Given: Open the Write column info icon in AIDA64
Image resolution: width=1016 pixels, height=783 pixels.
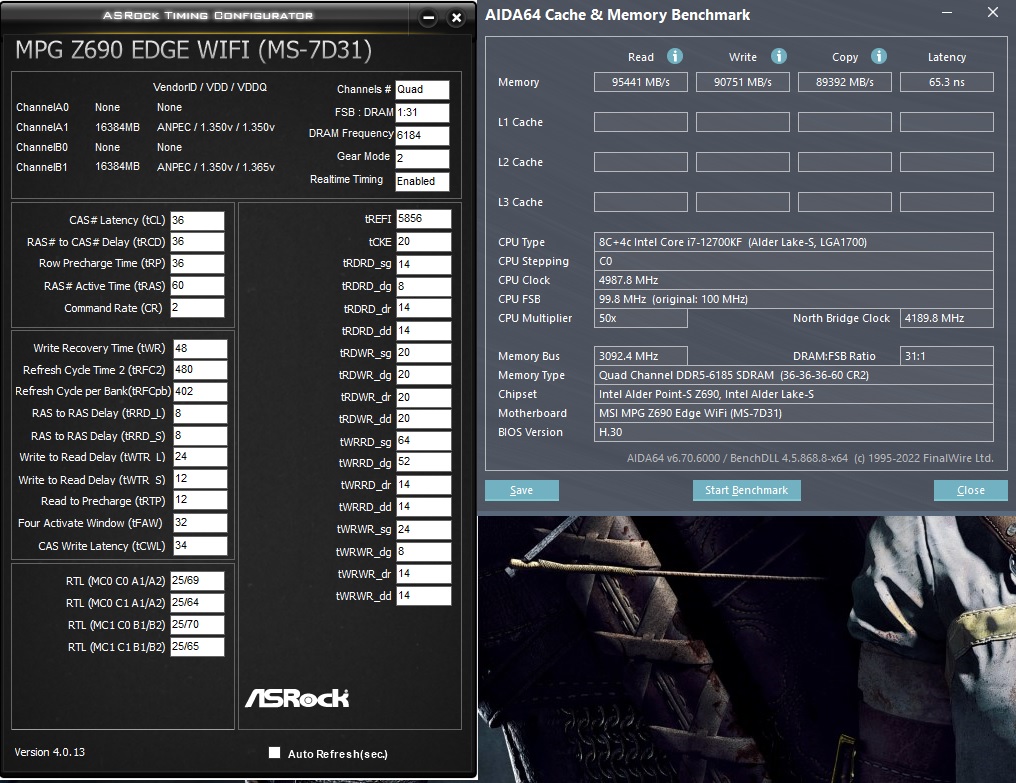Looking at the screenshot, I should [778, 56].
